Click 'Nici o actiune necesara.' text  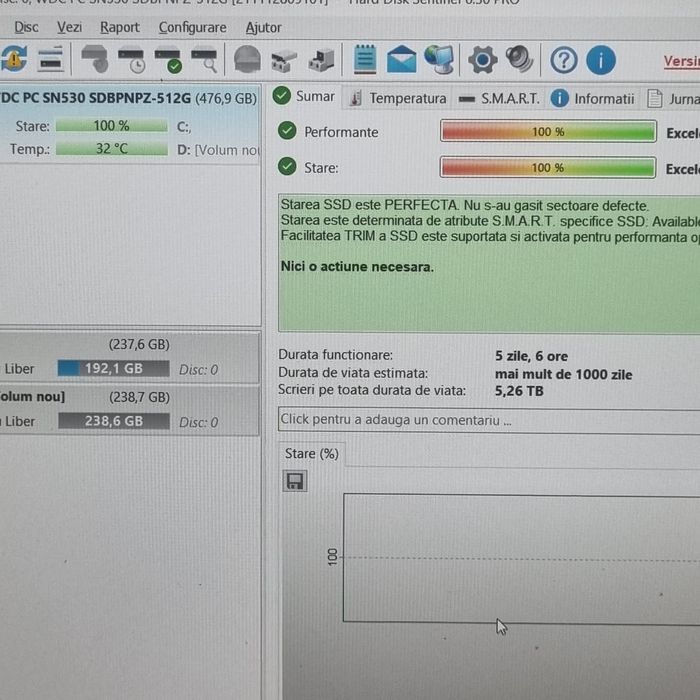(357, 267)
